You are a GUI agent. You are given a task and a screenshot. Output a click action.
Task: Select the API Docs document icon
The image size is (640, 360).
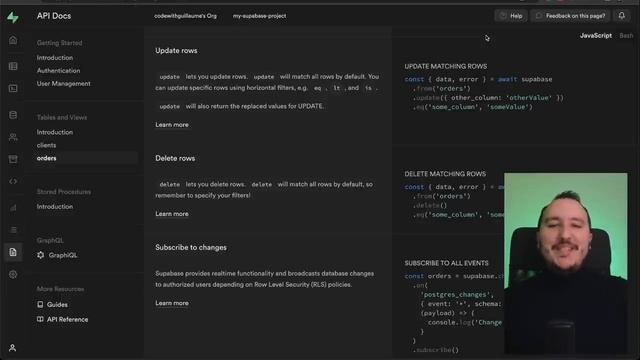13,252
